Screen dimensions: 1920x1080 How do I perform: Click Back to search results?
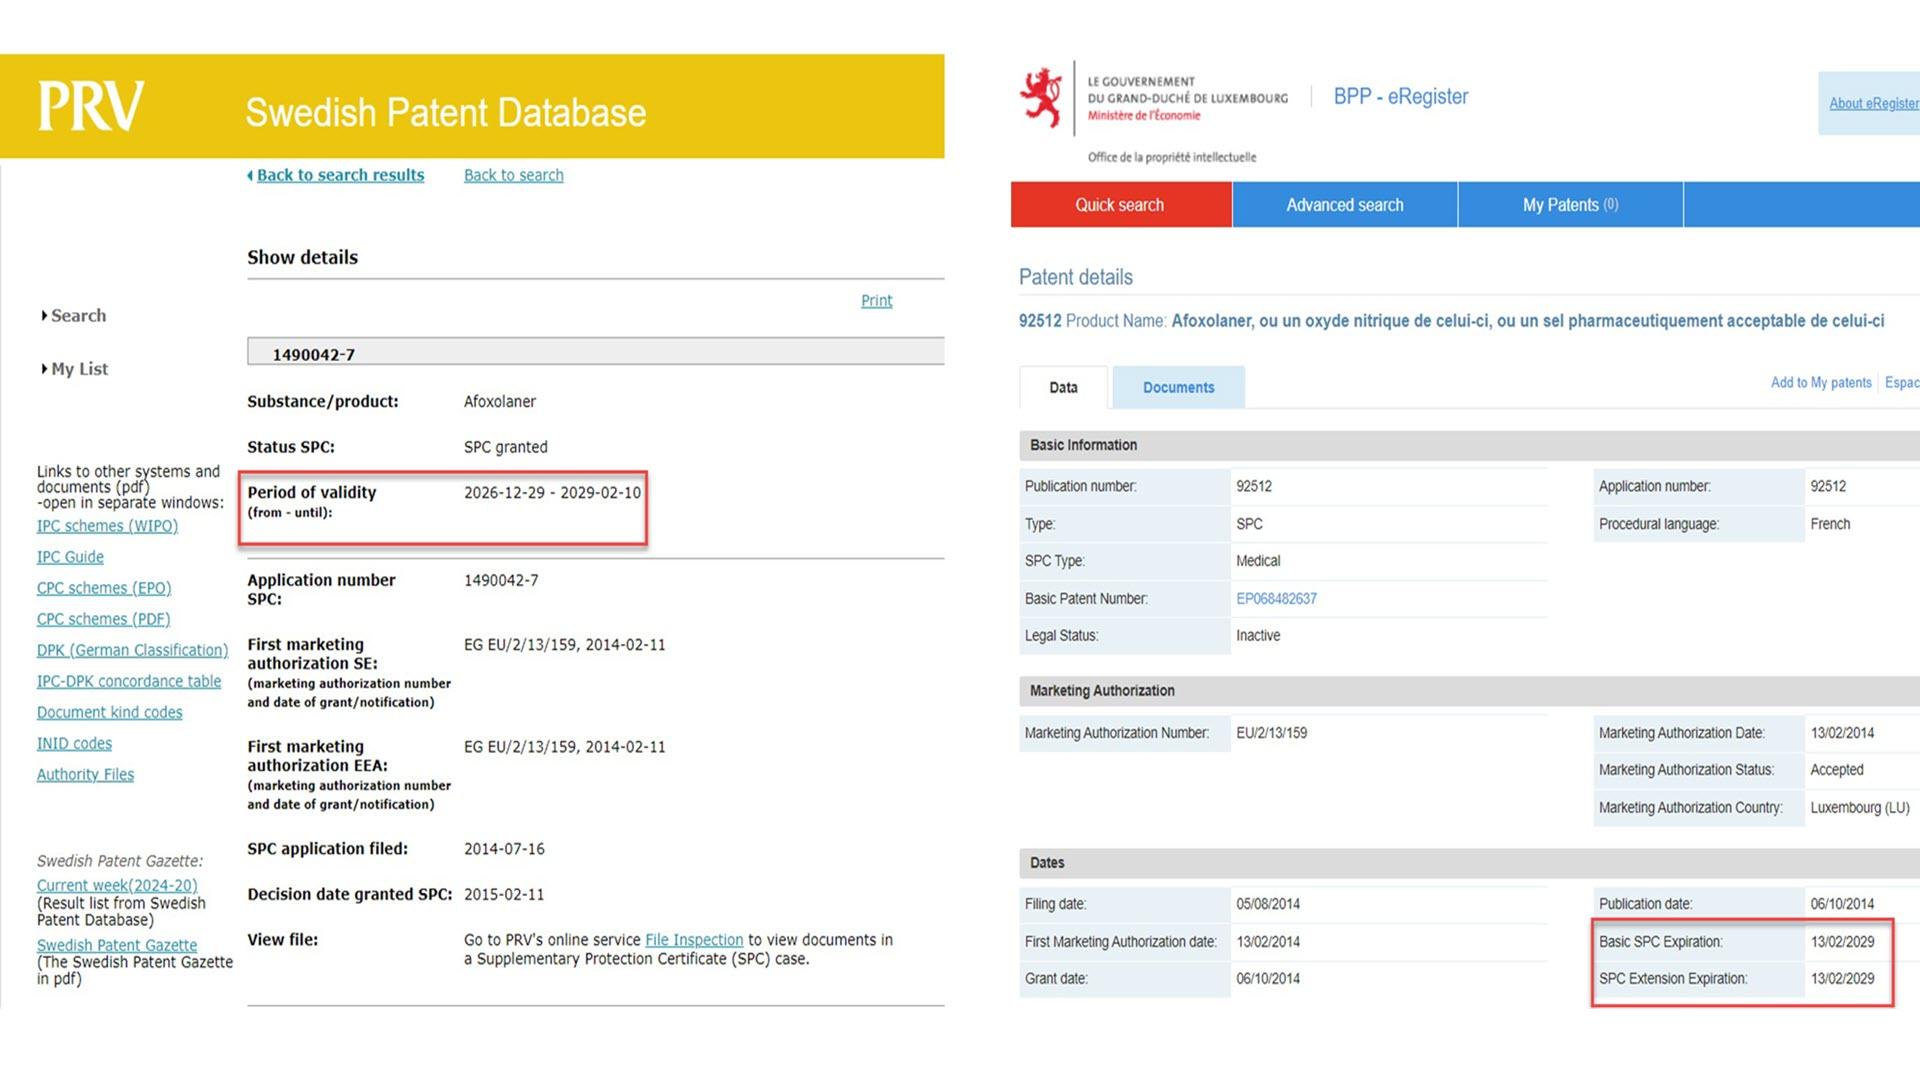pos(340,174)
